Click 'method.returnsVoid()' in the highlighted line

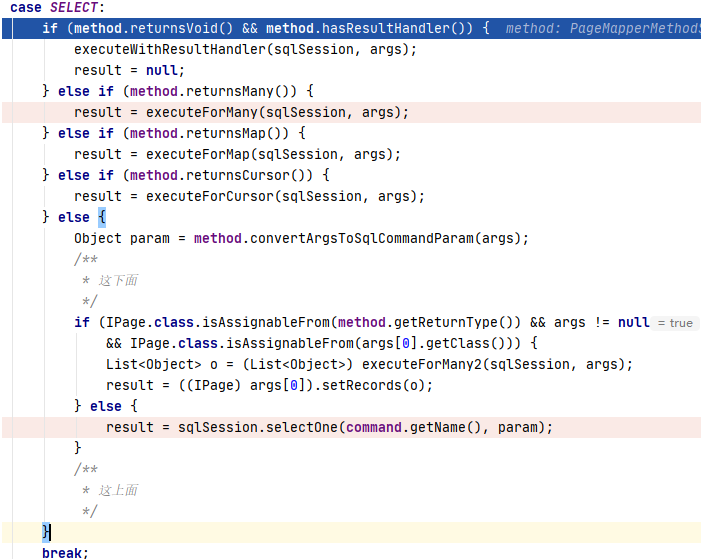click(154, 28)
